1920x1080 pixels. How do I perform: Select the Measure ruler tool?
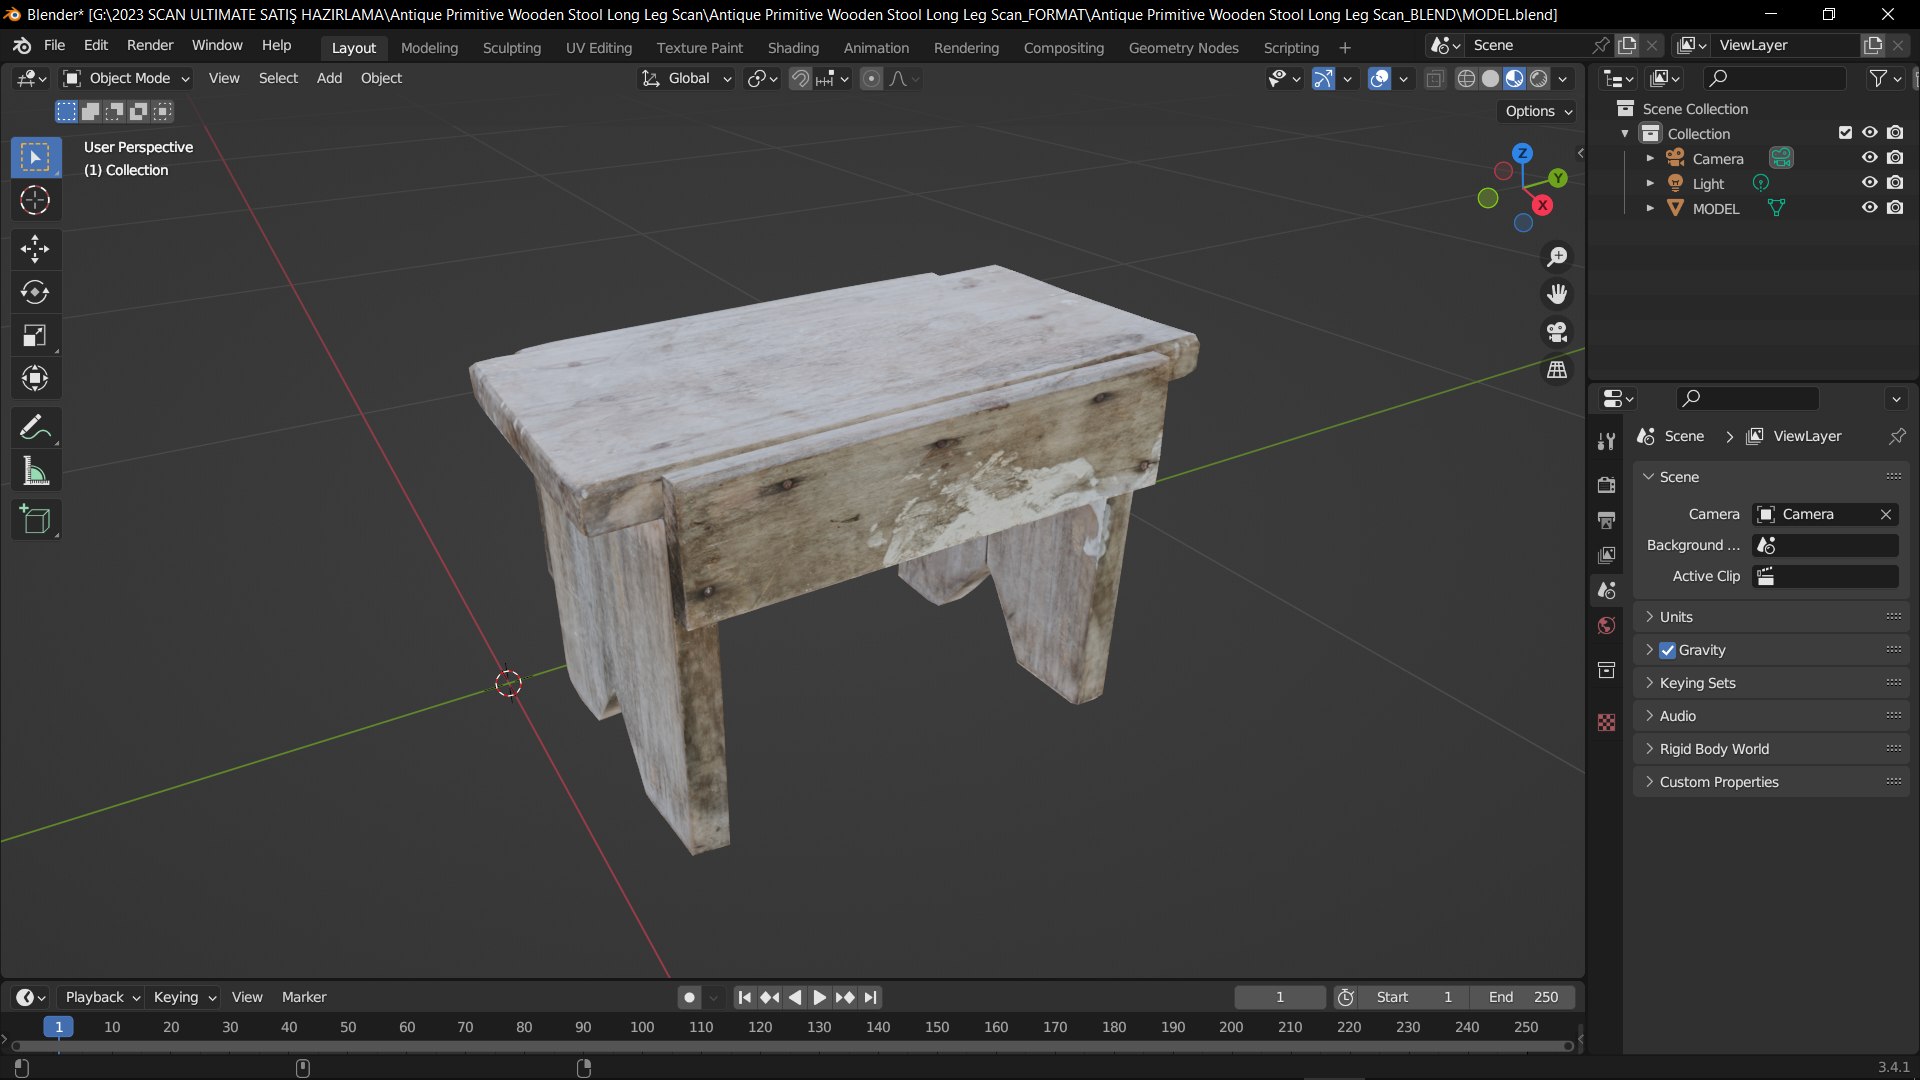[35, 471]
